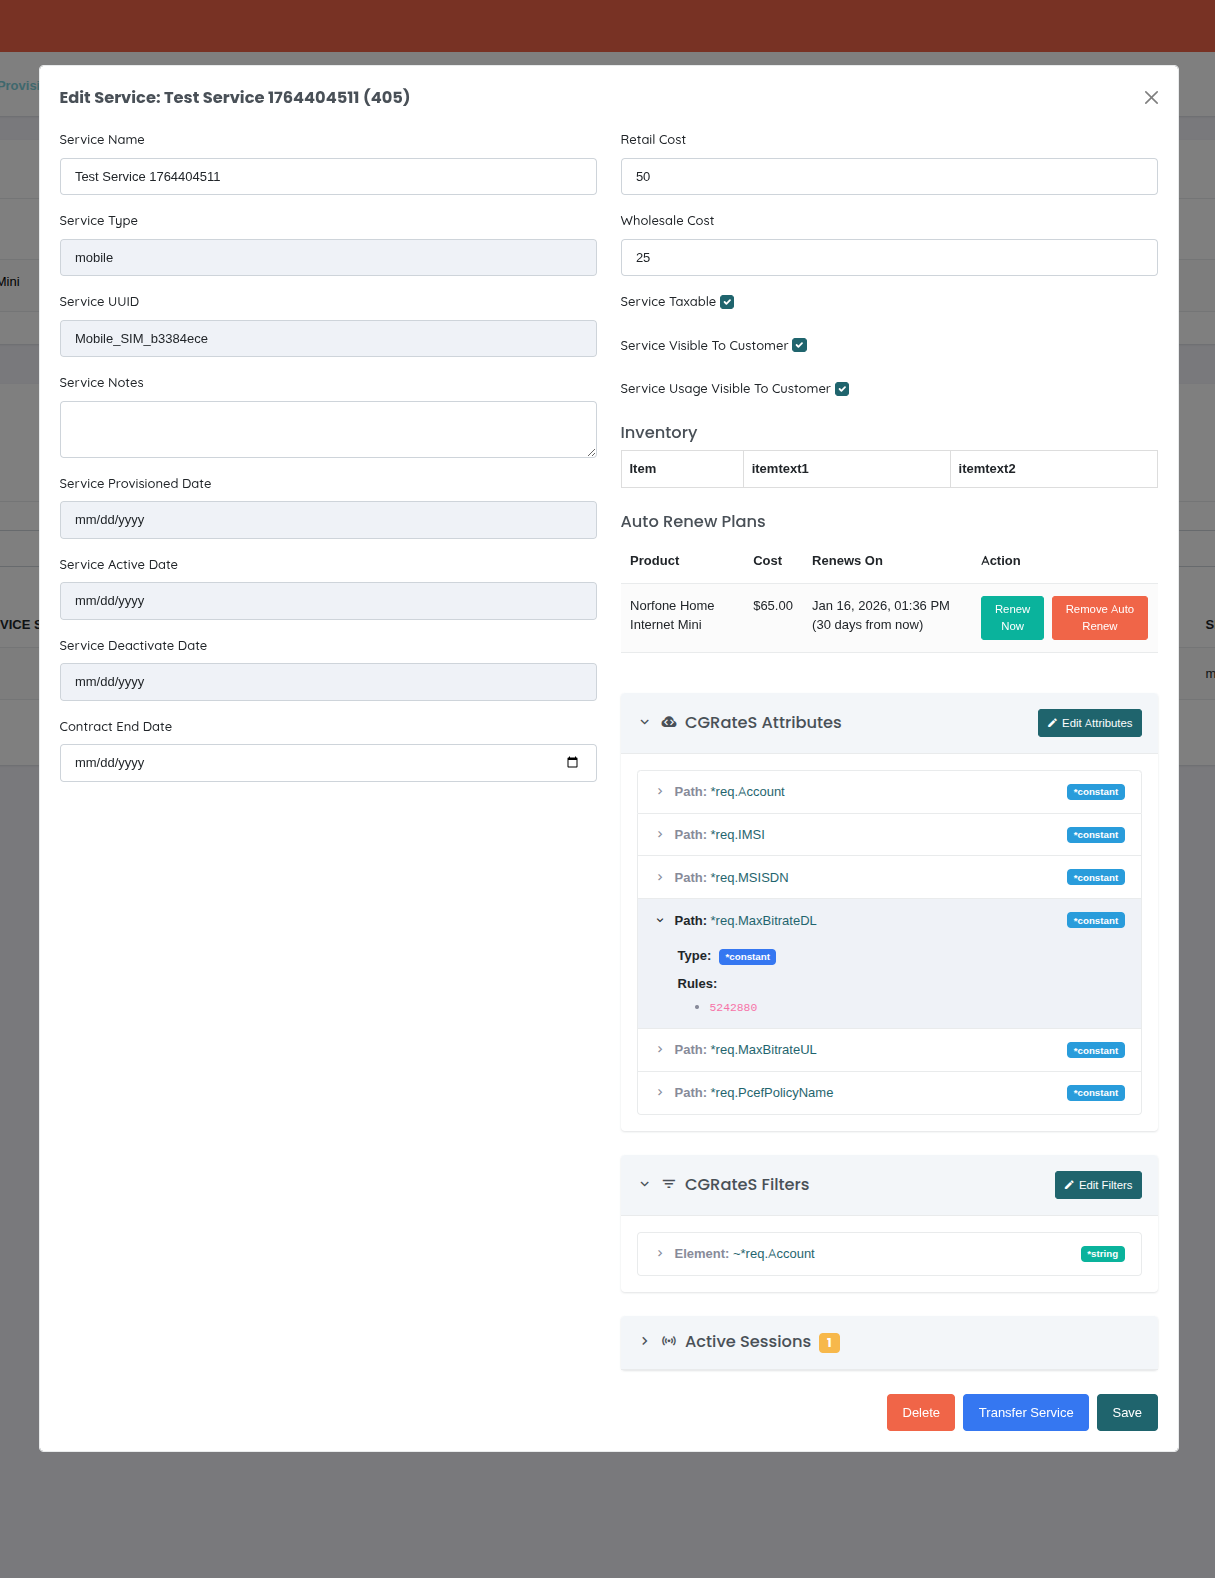Expand the req.PcefPolicyName attribute row
Image resolution: width=1215 pixels, height=1578 pixels.
(x=660, y=1093)
